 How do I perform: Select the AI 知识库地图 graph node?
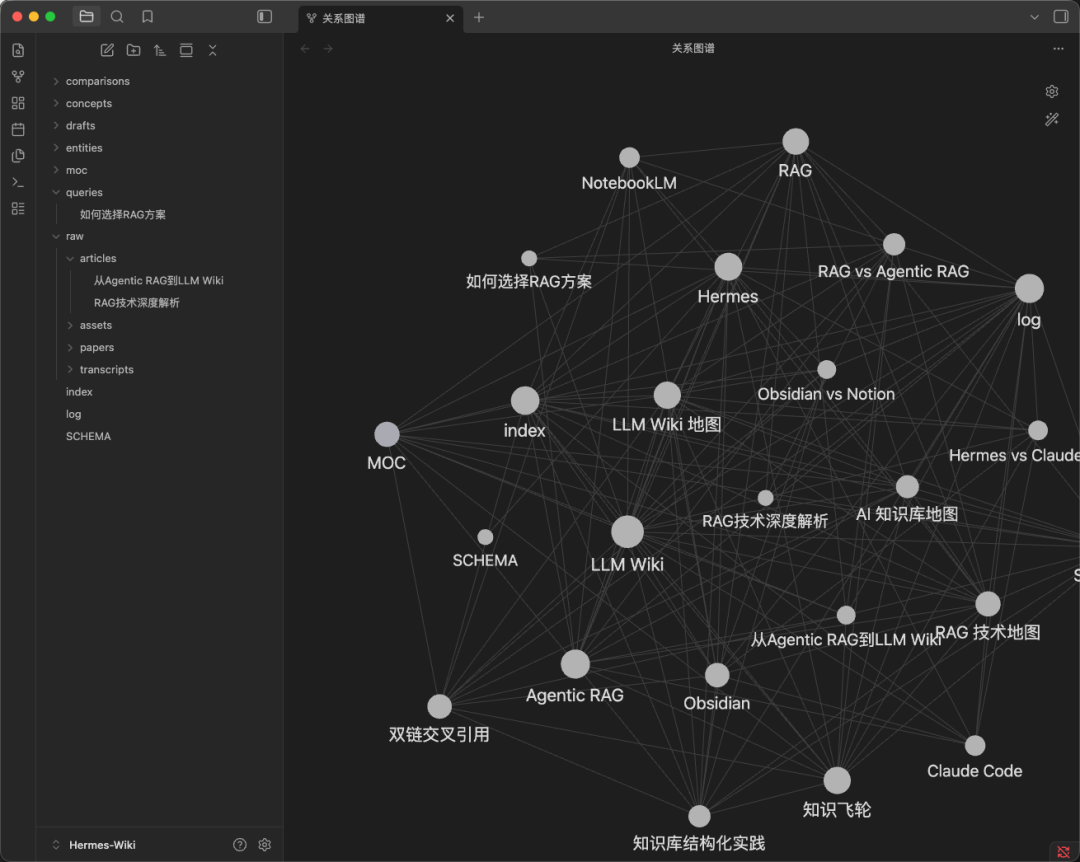[907, 486]
